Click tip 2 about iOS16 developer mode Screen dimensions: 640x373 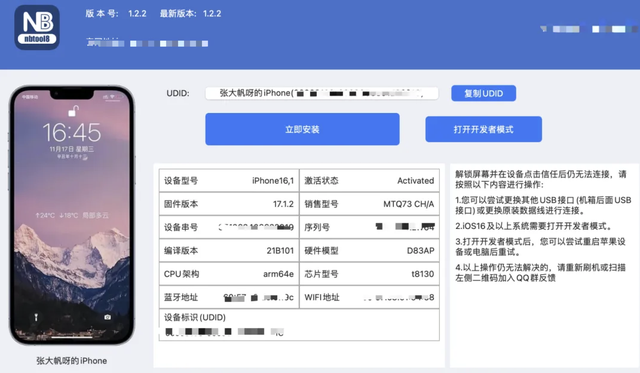pyautogui.click(x=533, y=226)
